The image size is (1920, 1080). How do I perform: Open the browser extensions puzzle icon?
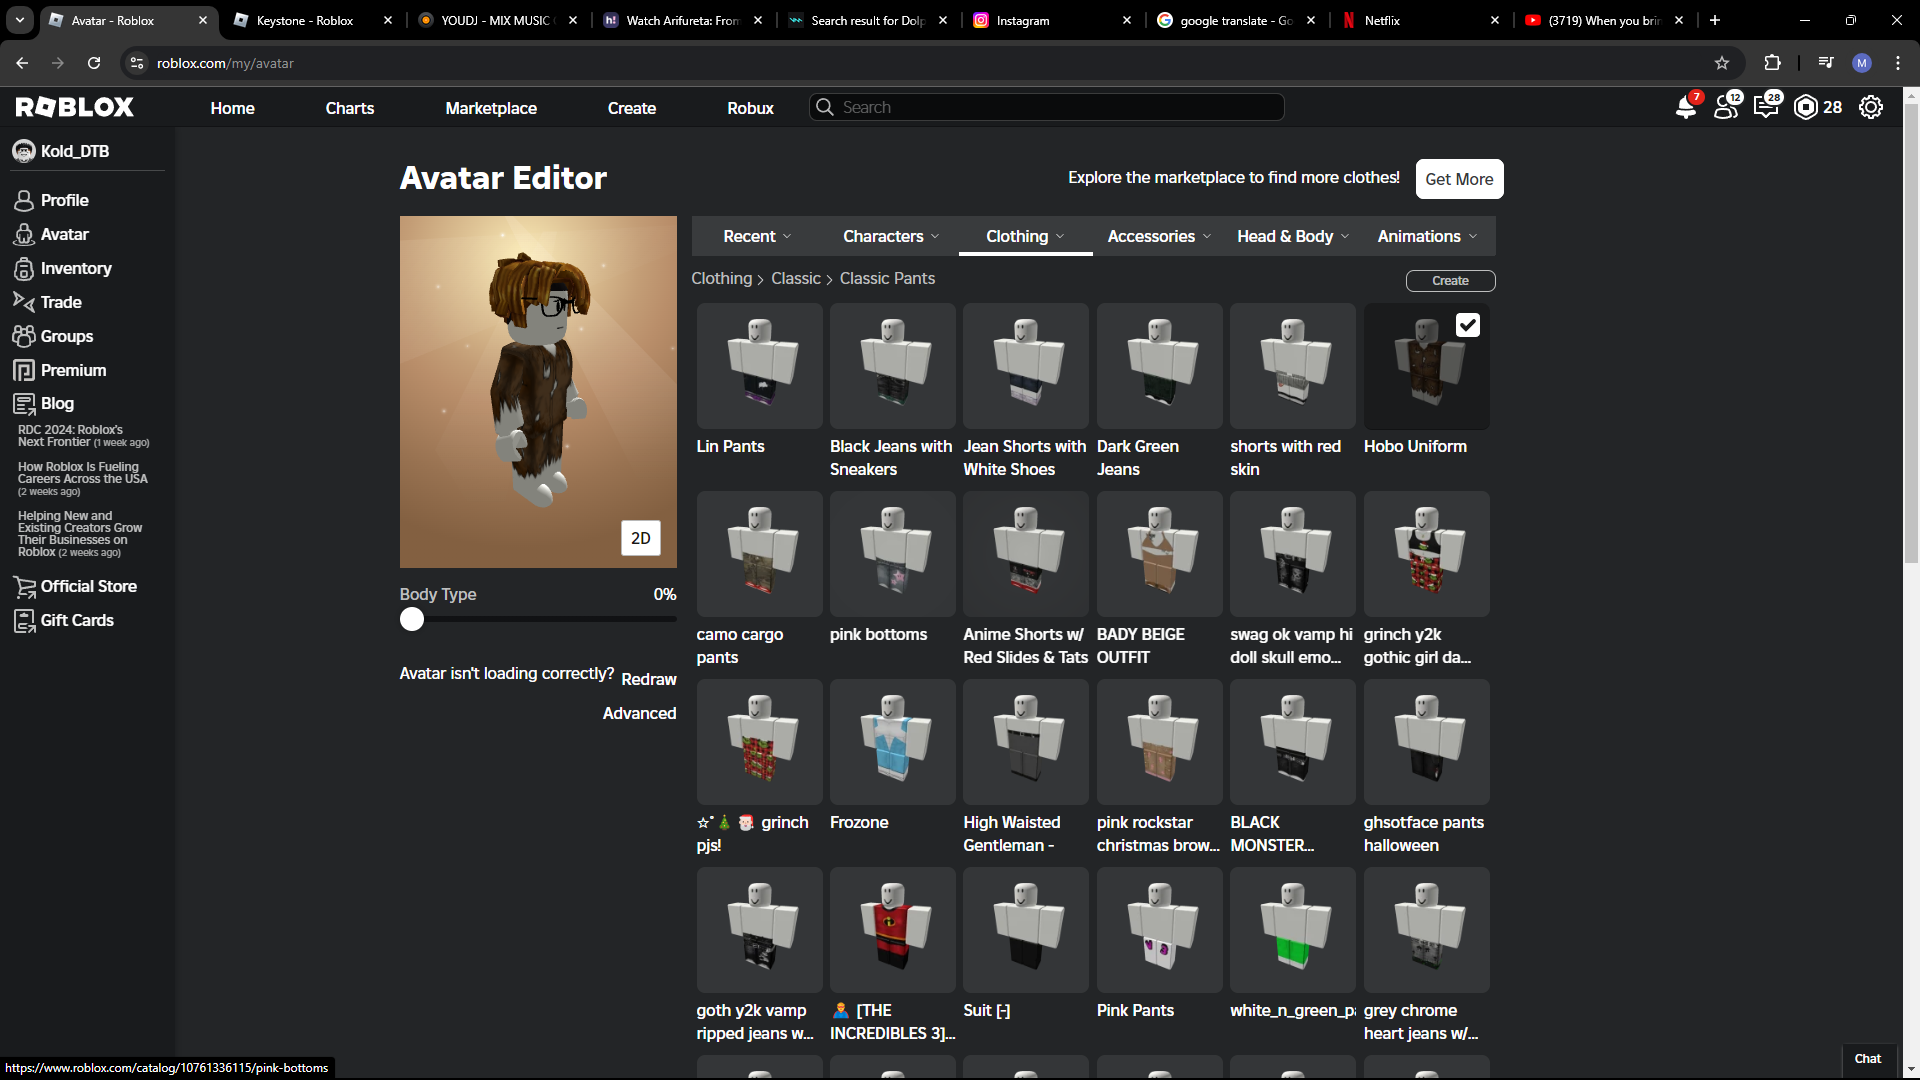click(x=1772, y=63)
